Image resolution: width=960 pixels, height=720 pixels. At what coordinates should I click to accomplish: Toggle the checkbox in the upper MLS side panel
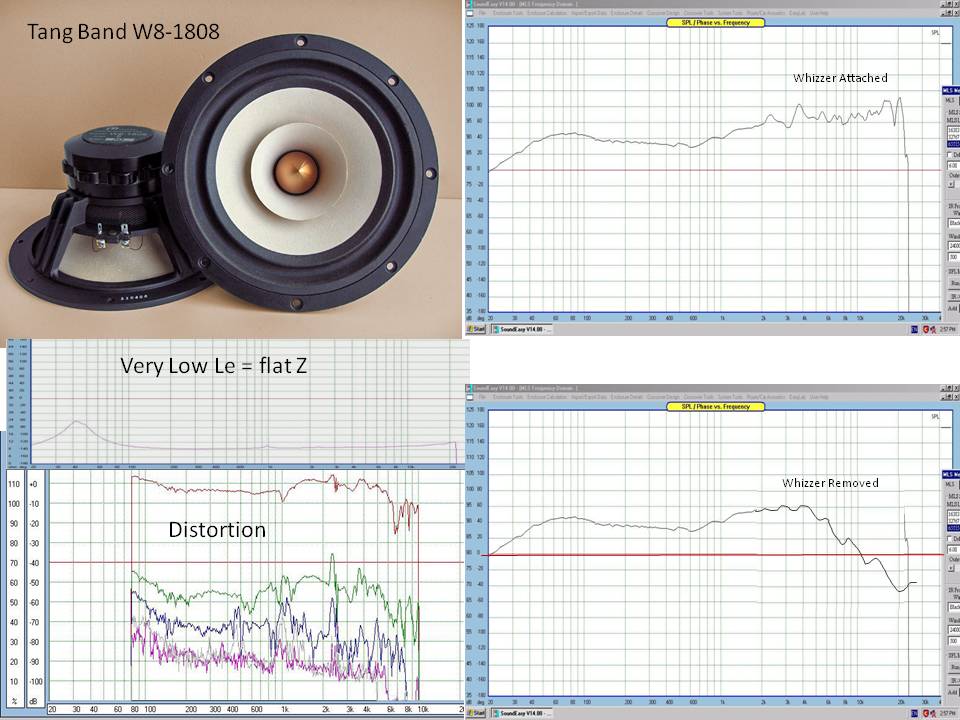click(x=950, y=155)
